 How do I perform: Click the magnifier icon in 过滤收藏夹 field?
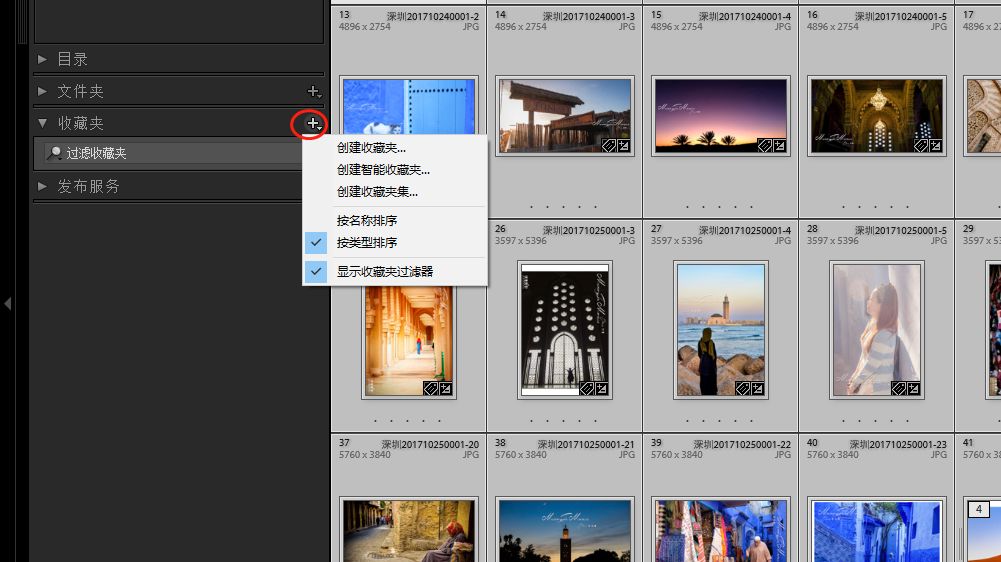point(54,153)
